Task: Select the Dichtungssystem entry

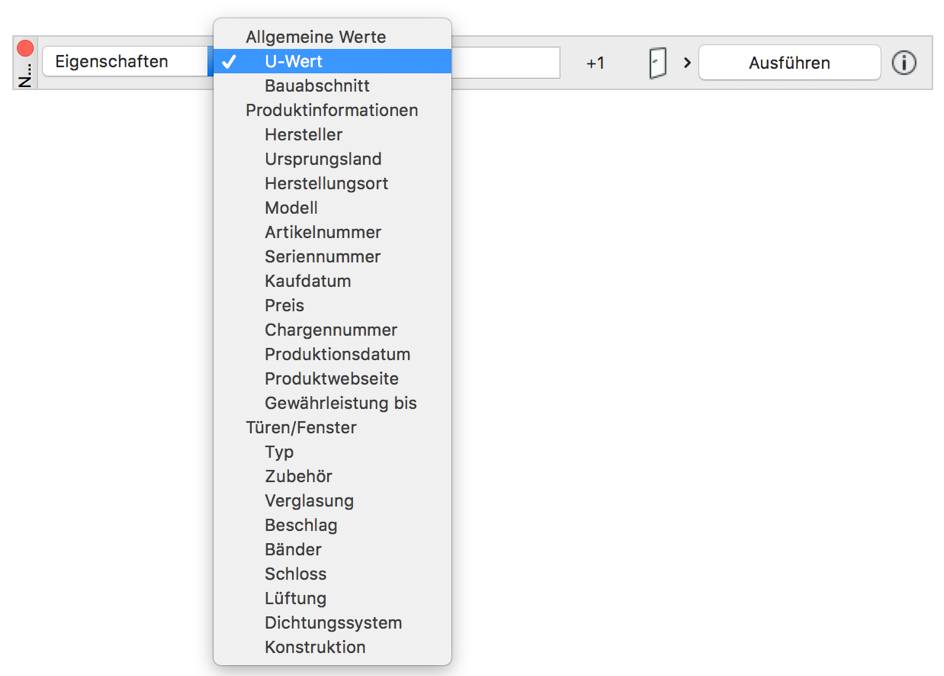Action: [332, 622]
